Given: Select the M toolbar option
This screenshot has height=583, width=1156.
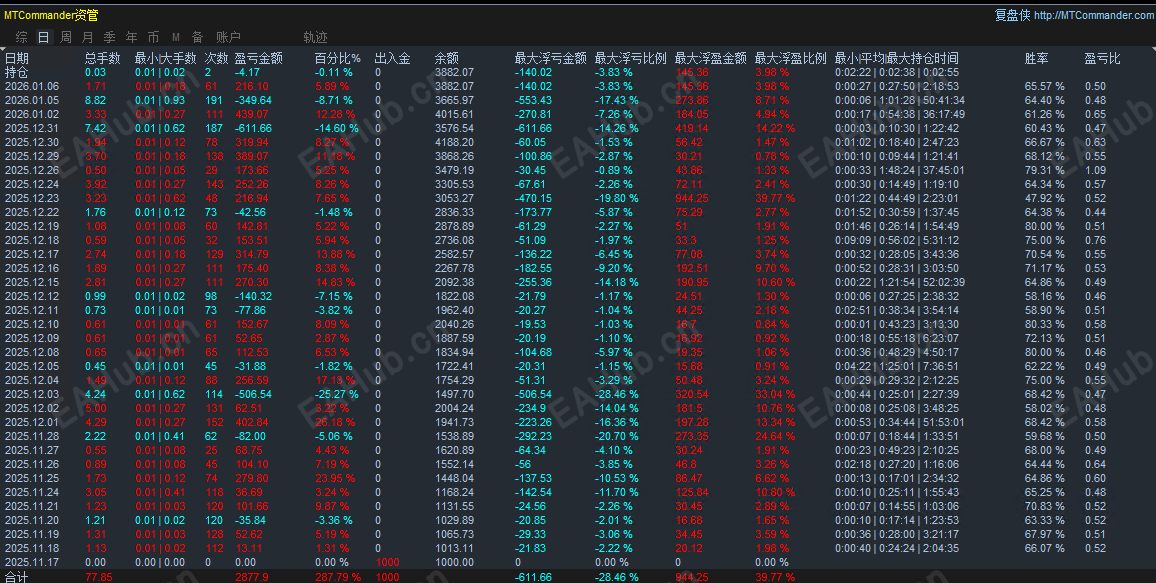Looking at the screenshot, I should 174,36.
